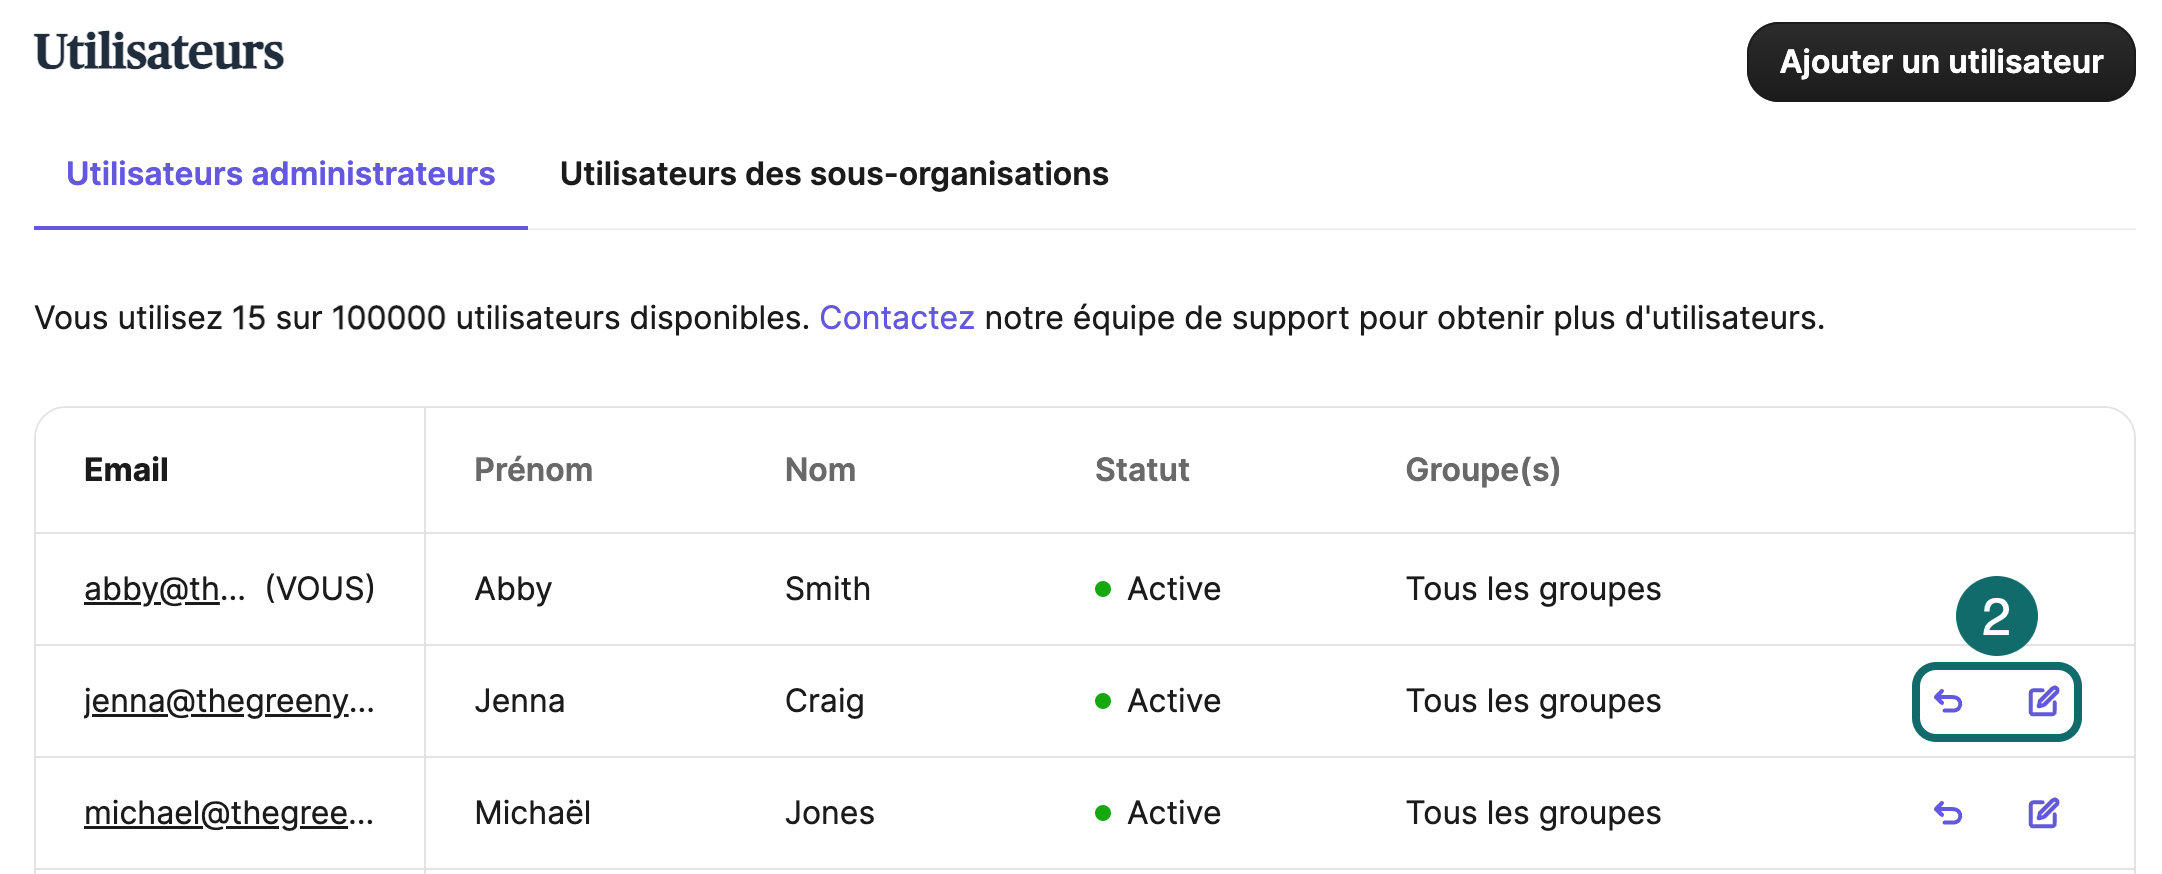Open abby@th... email link

point(165,589)
